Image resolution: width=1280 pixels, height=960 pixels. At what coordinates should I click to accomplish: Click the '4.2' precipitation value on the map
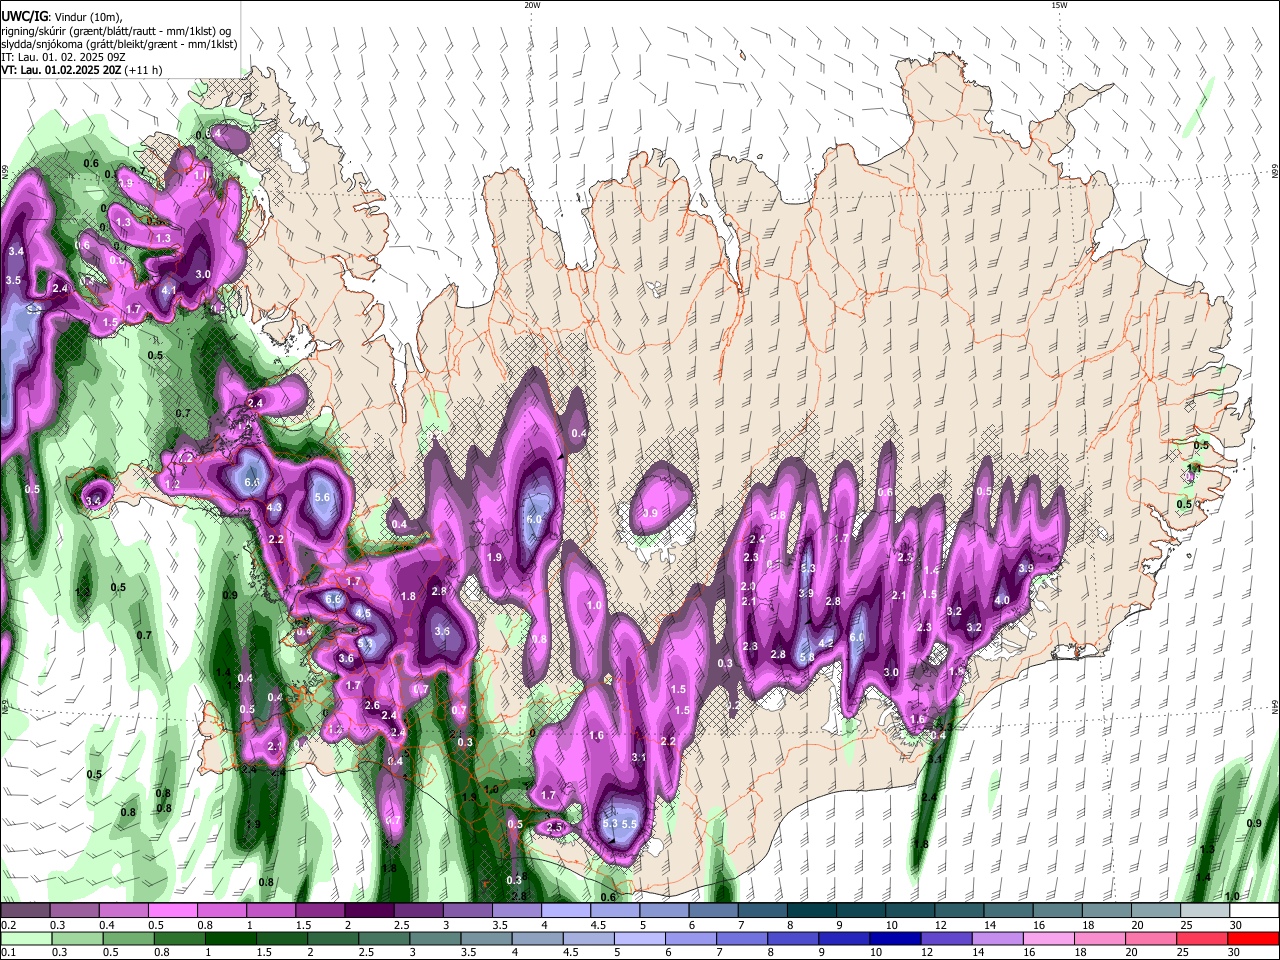826,643
